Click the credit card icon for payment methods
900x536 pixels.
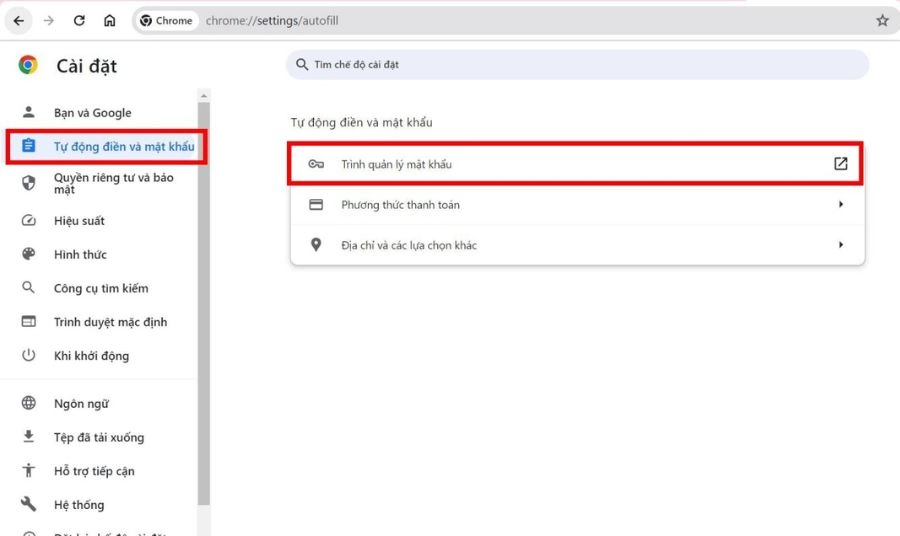[x=316, y=204]
